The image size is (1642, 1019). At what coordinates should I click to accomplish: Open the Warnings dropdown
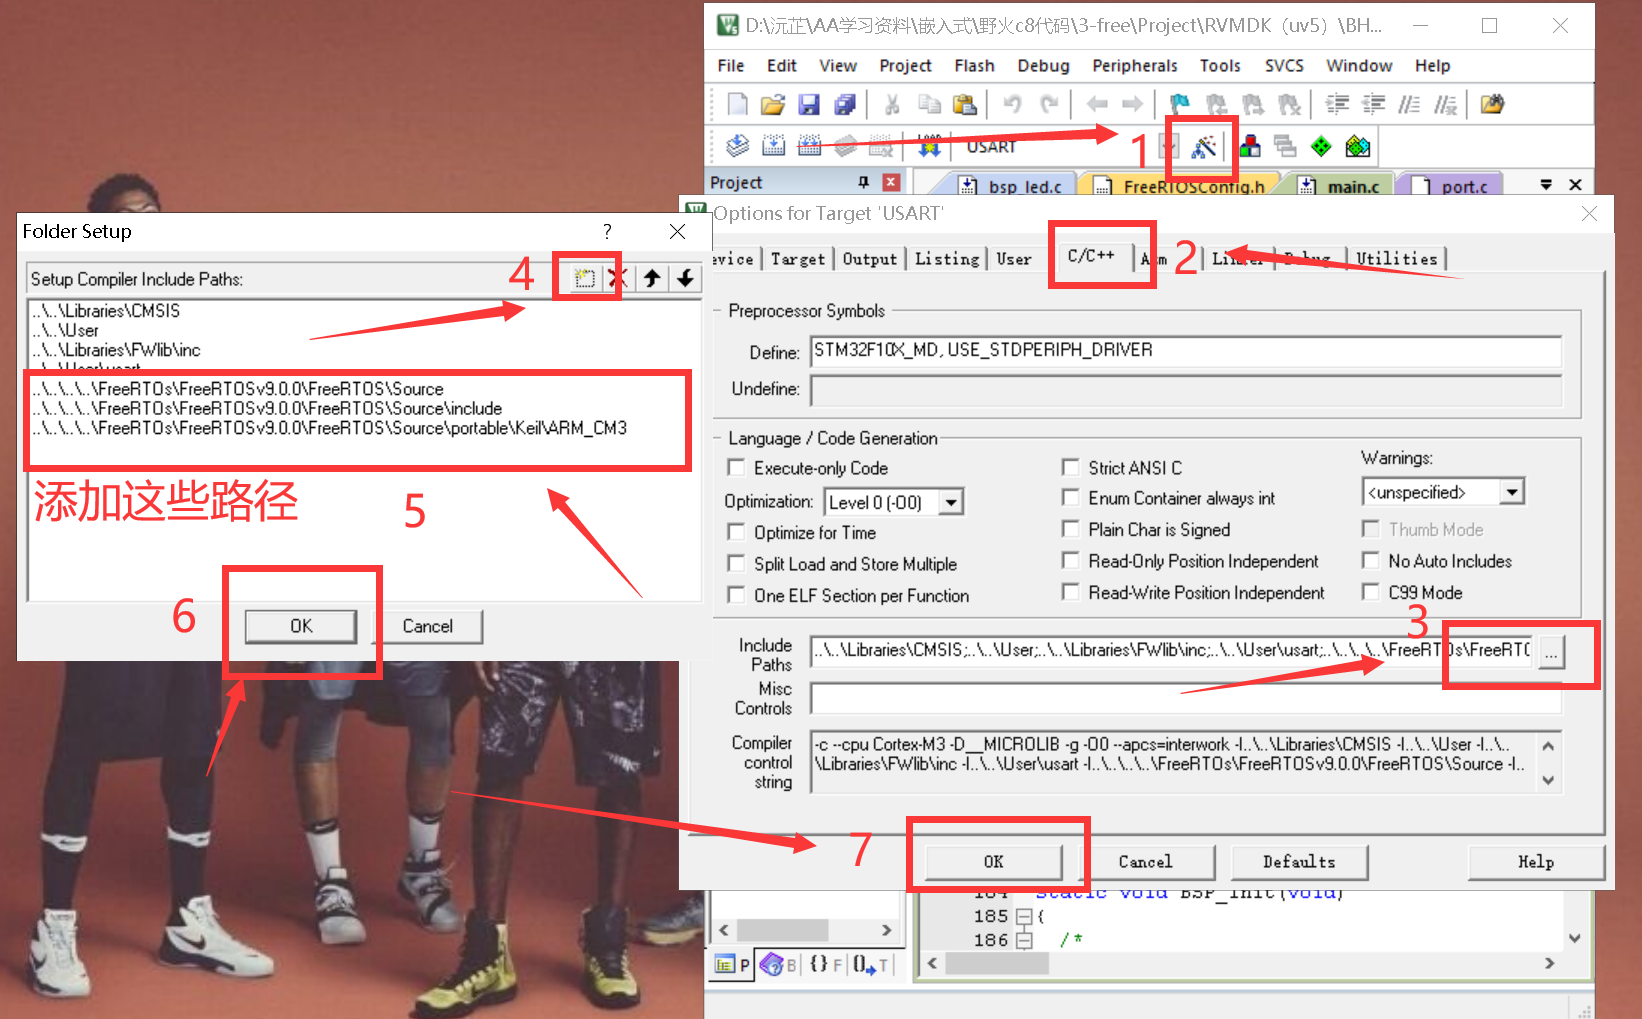click(x=1512, y=492)
